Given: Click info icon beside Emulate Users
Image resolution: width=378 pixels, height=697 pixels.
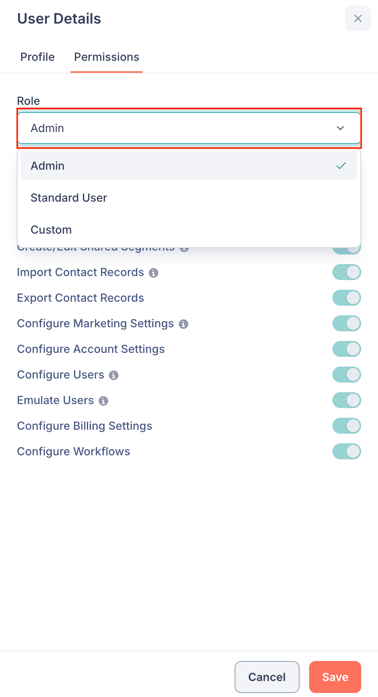Looking at the screenshot, I should [x=103, y=401].
